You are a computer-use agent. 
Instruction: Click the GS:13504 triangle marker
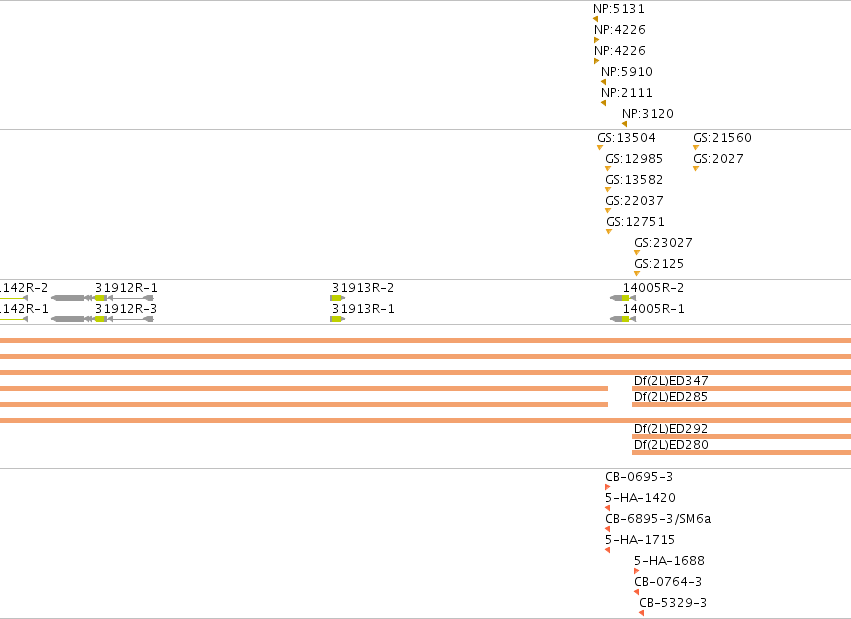point(600,148)
